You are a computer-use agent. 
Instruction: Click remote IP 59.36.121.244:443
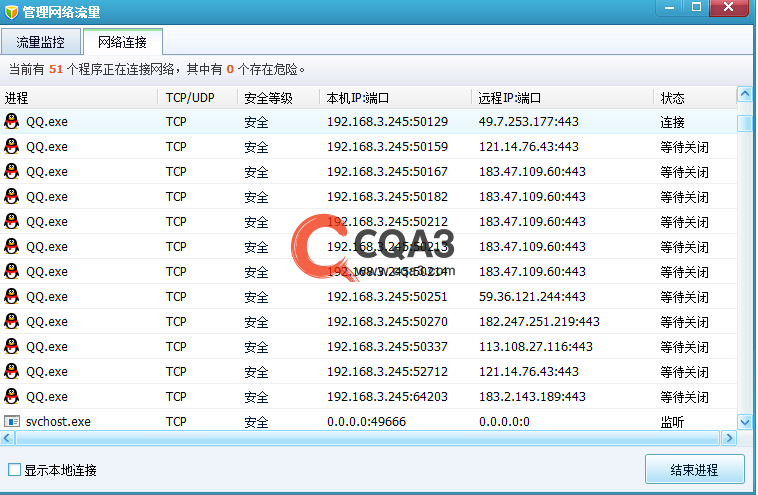532,296
